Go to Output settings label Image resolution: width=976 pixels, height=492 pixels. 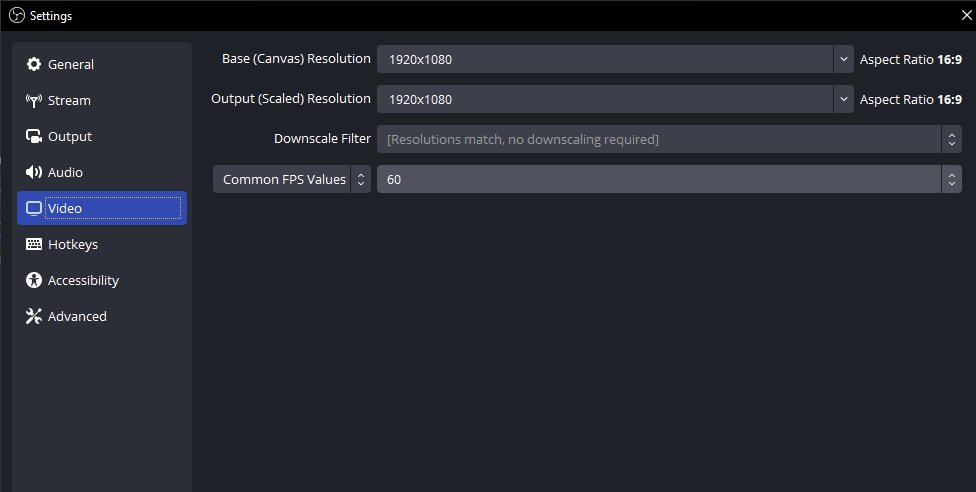tap(70, 136)
